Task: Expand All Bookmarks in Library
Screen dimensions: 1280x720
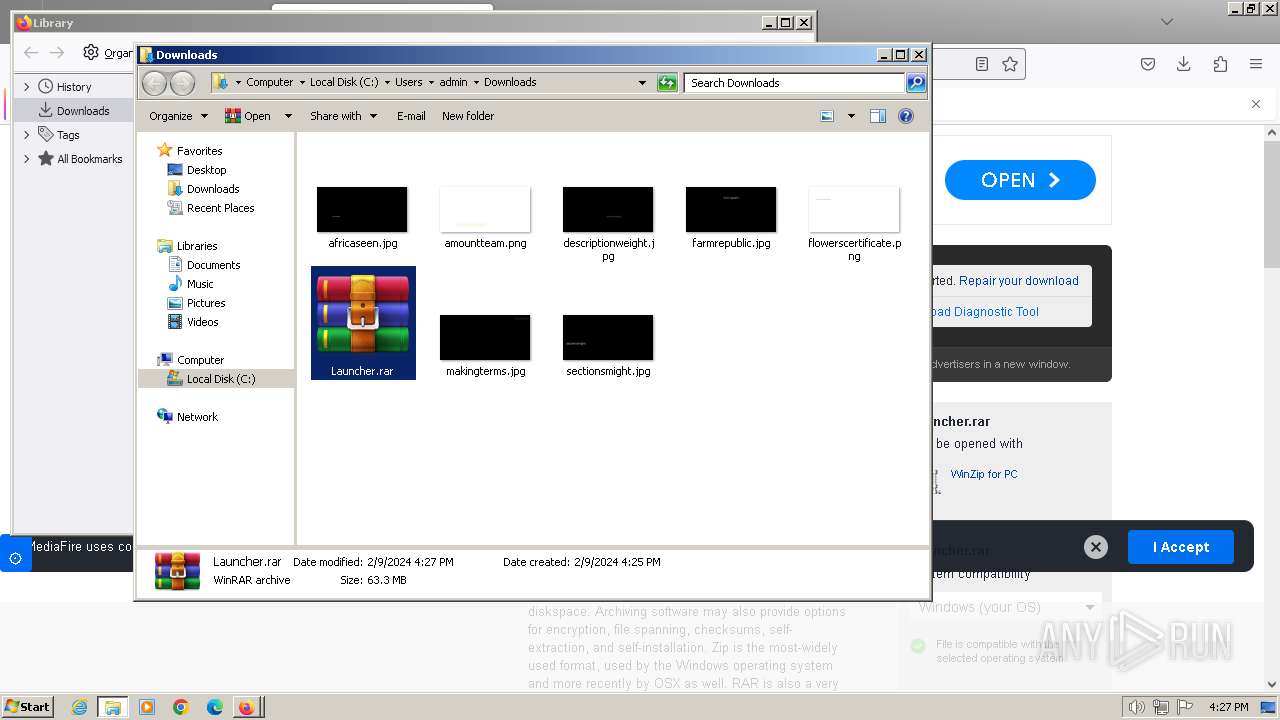Action: 27,159
